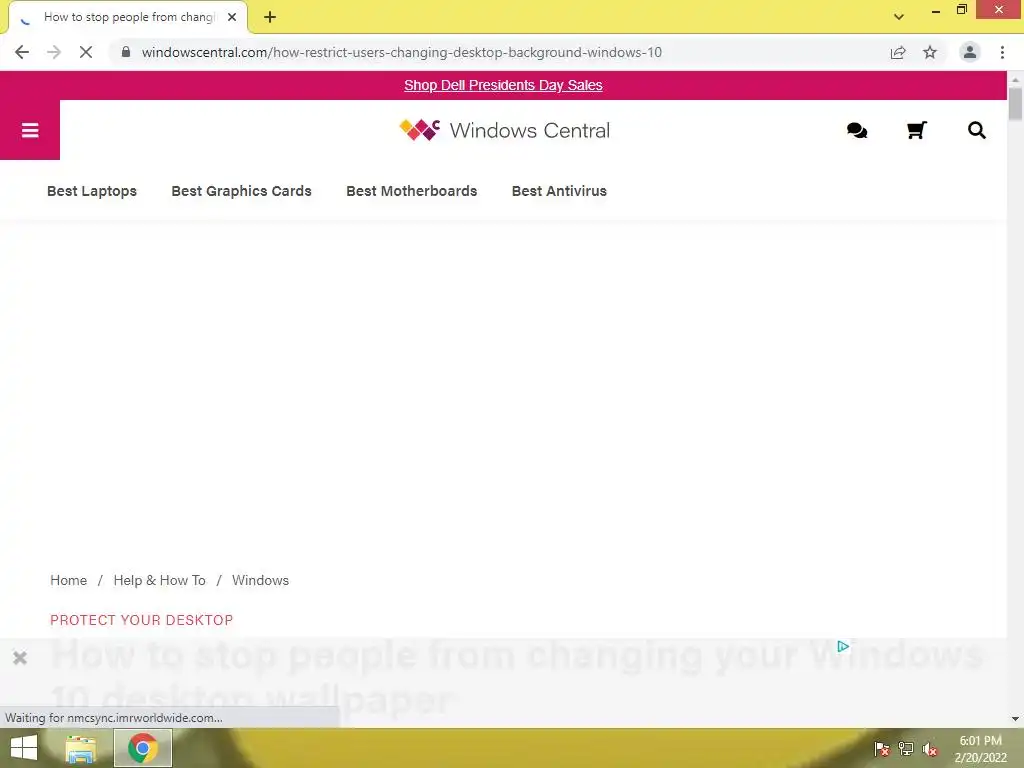Open the tab search dropdown arrow
Viewport: 1024px width, 768px height.
click(899, 17)
